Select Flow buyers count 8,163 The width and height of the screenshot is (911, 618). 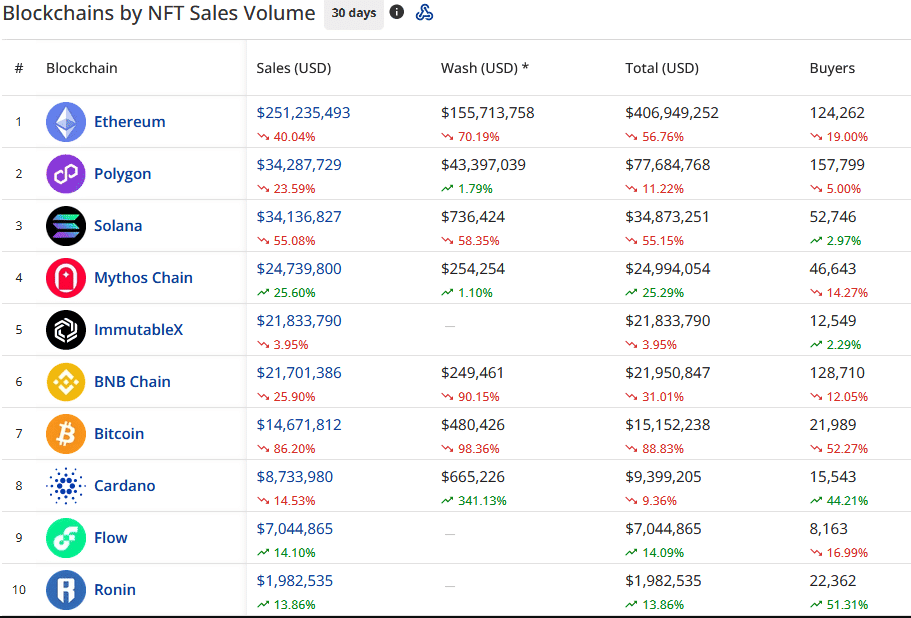[828, 529]
